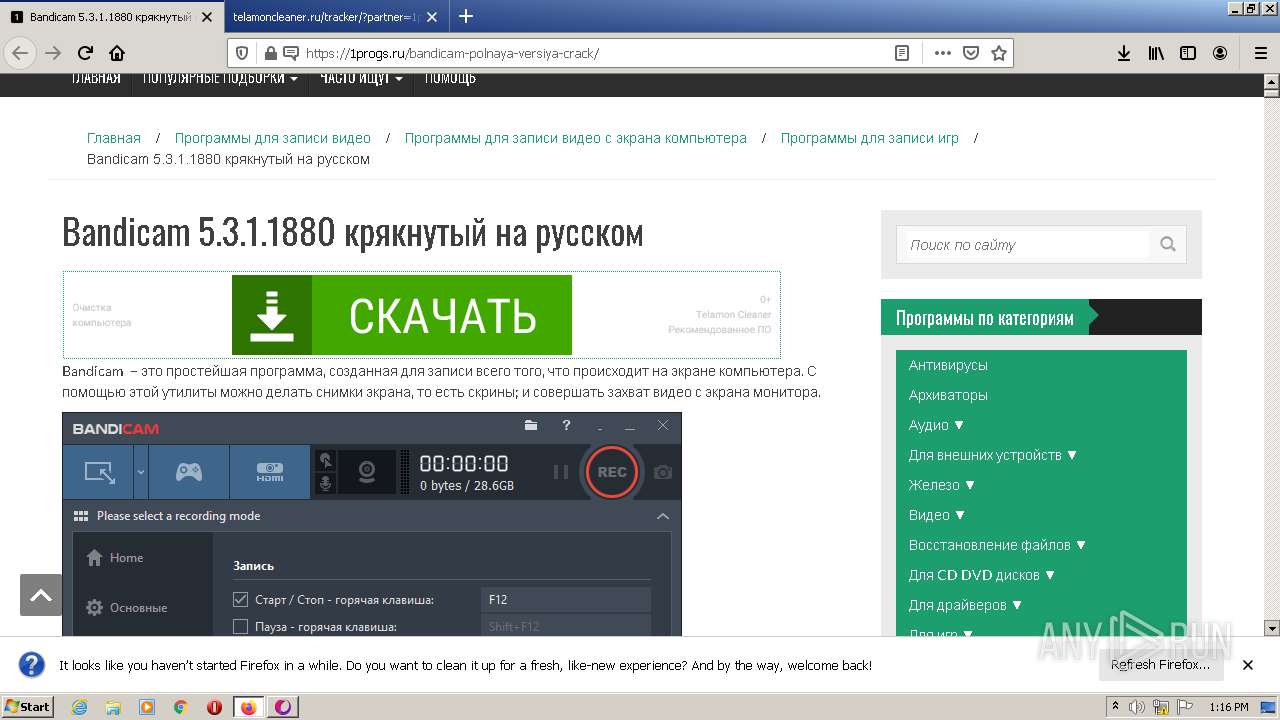Click site search magnifier icon
The image size is (1280, 720).
(1168, 244)
